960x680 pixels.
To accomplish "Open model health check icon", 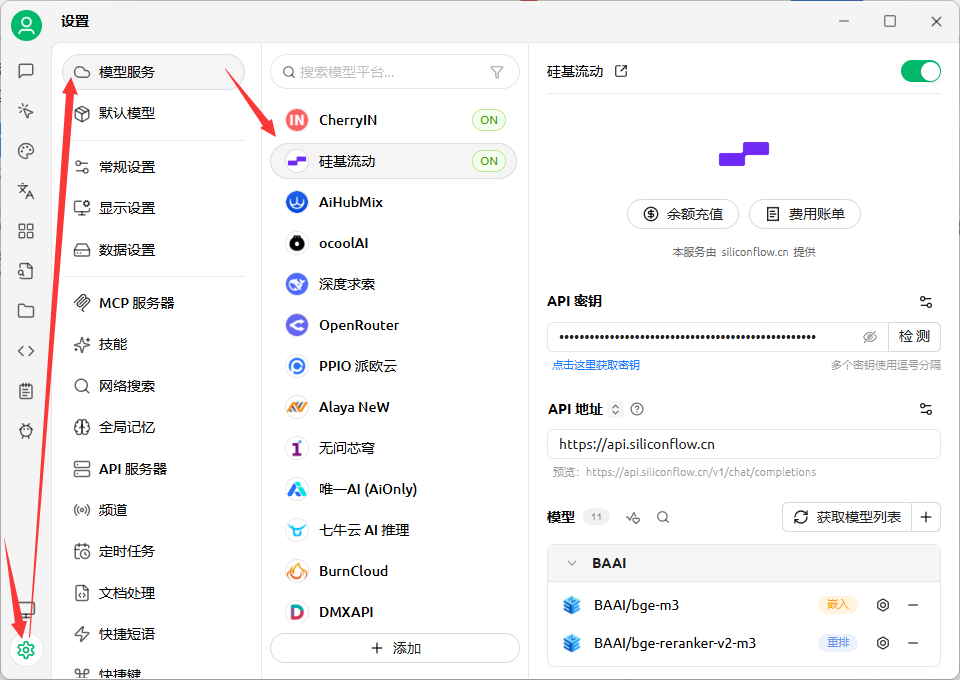I will (633, 518).
